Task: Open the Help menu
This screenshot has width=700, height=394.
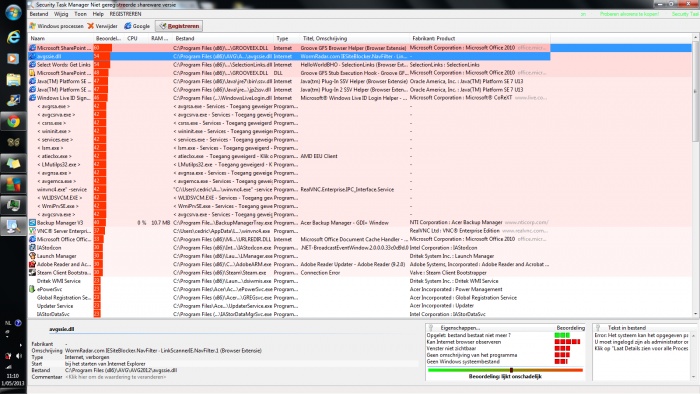Action: click(98, 14)
